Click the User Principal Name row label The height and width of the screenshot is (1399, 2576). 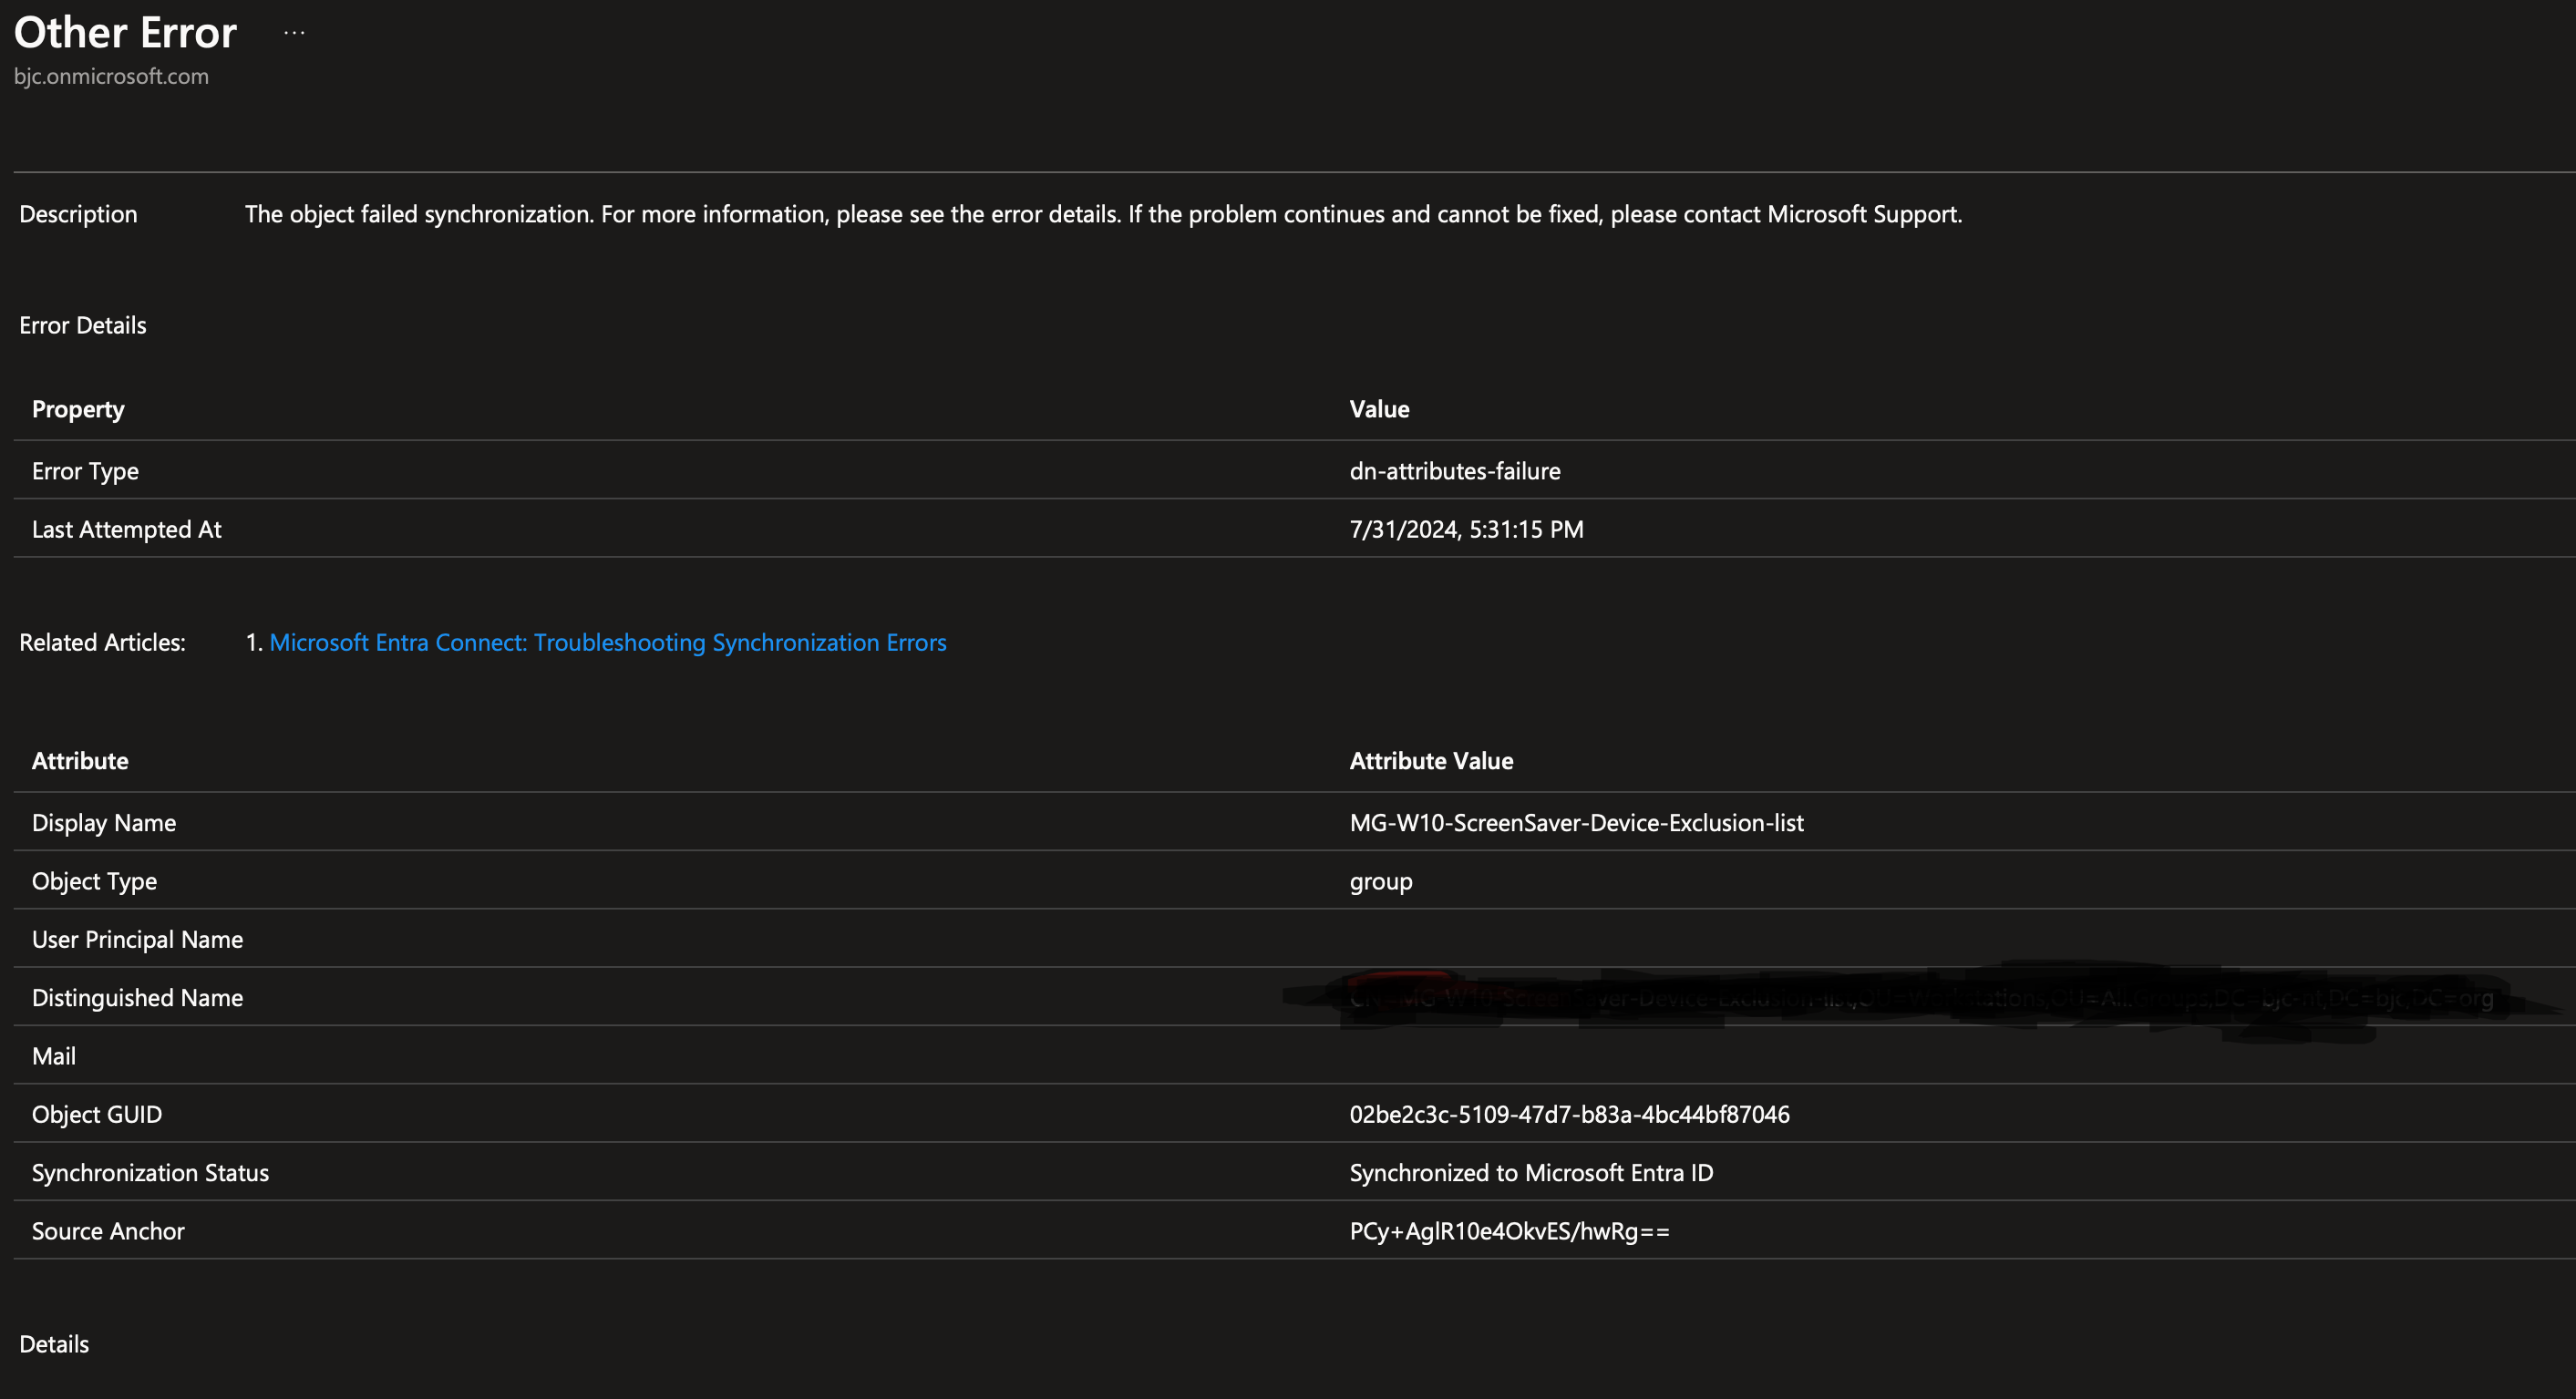138,939
